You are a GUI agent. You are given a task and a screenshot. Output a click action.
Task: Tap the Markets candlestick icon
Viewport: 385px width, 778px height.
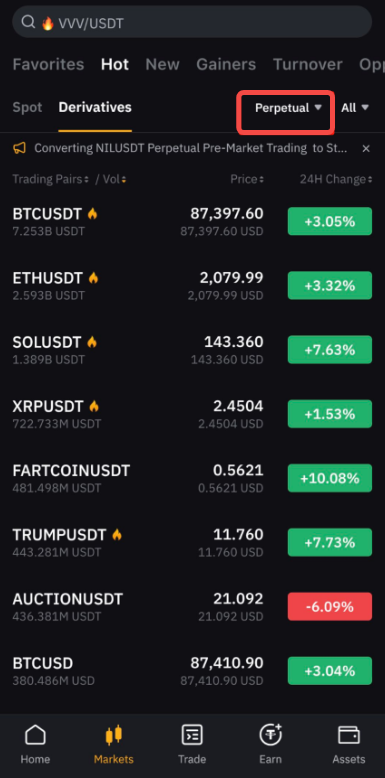point(114,735)
